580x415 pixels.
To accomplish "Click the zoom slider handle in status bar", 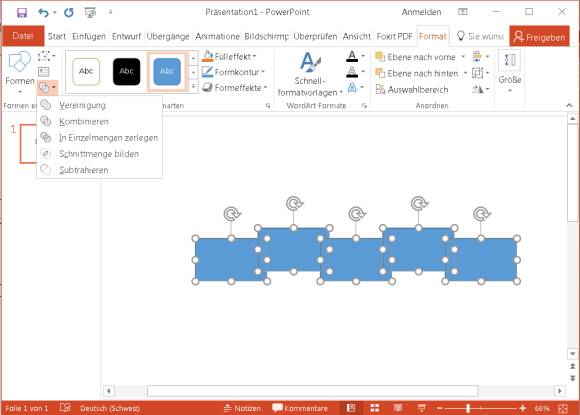I will (x=468, y=408).
